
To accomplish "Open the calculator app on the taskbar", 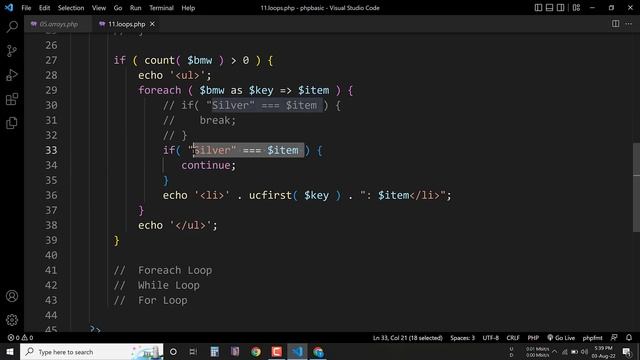I will click(x=215, y=352).
